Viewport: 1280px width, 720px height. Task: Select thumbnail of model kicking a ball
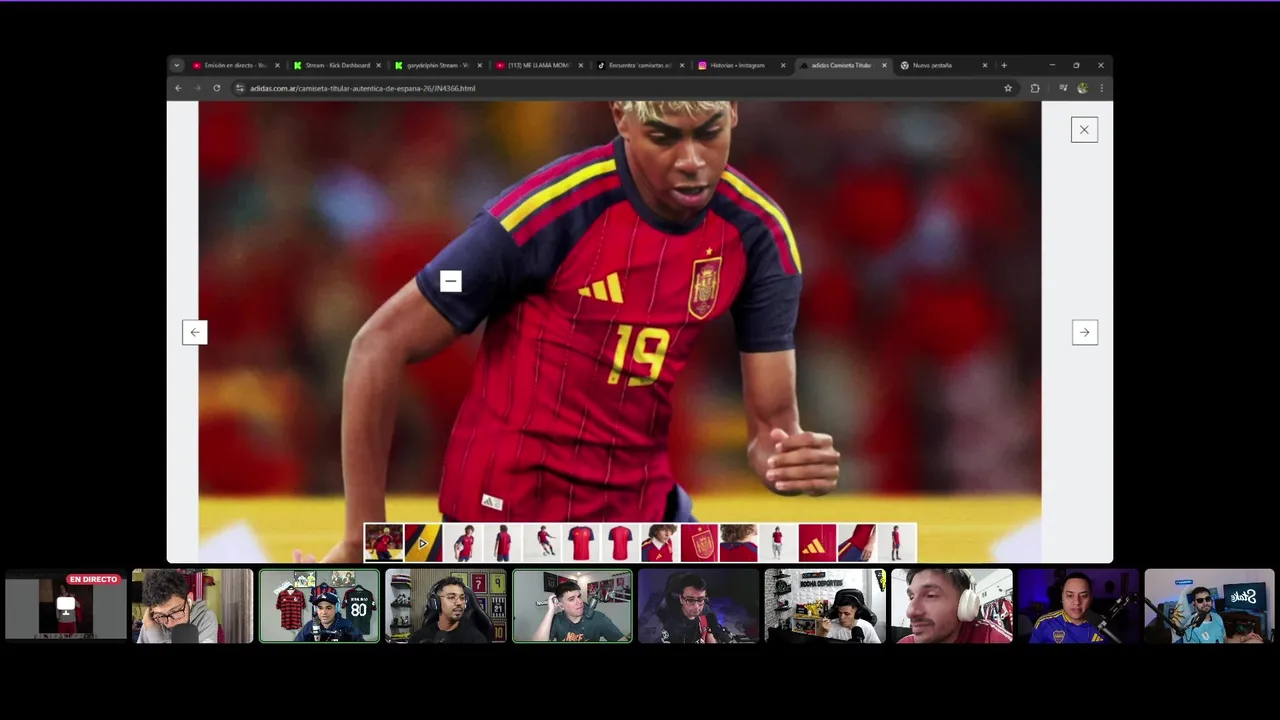click(542, 543)
